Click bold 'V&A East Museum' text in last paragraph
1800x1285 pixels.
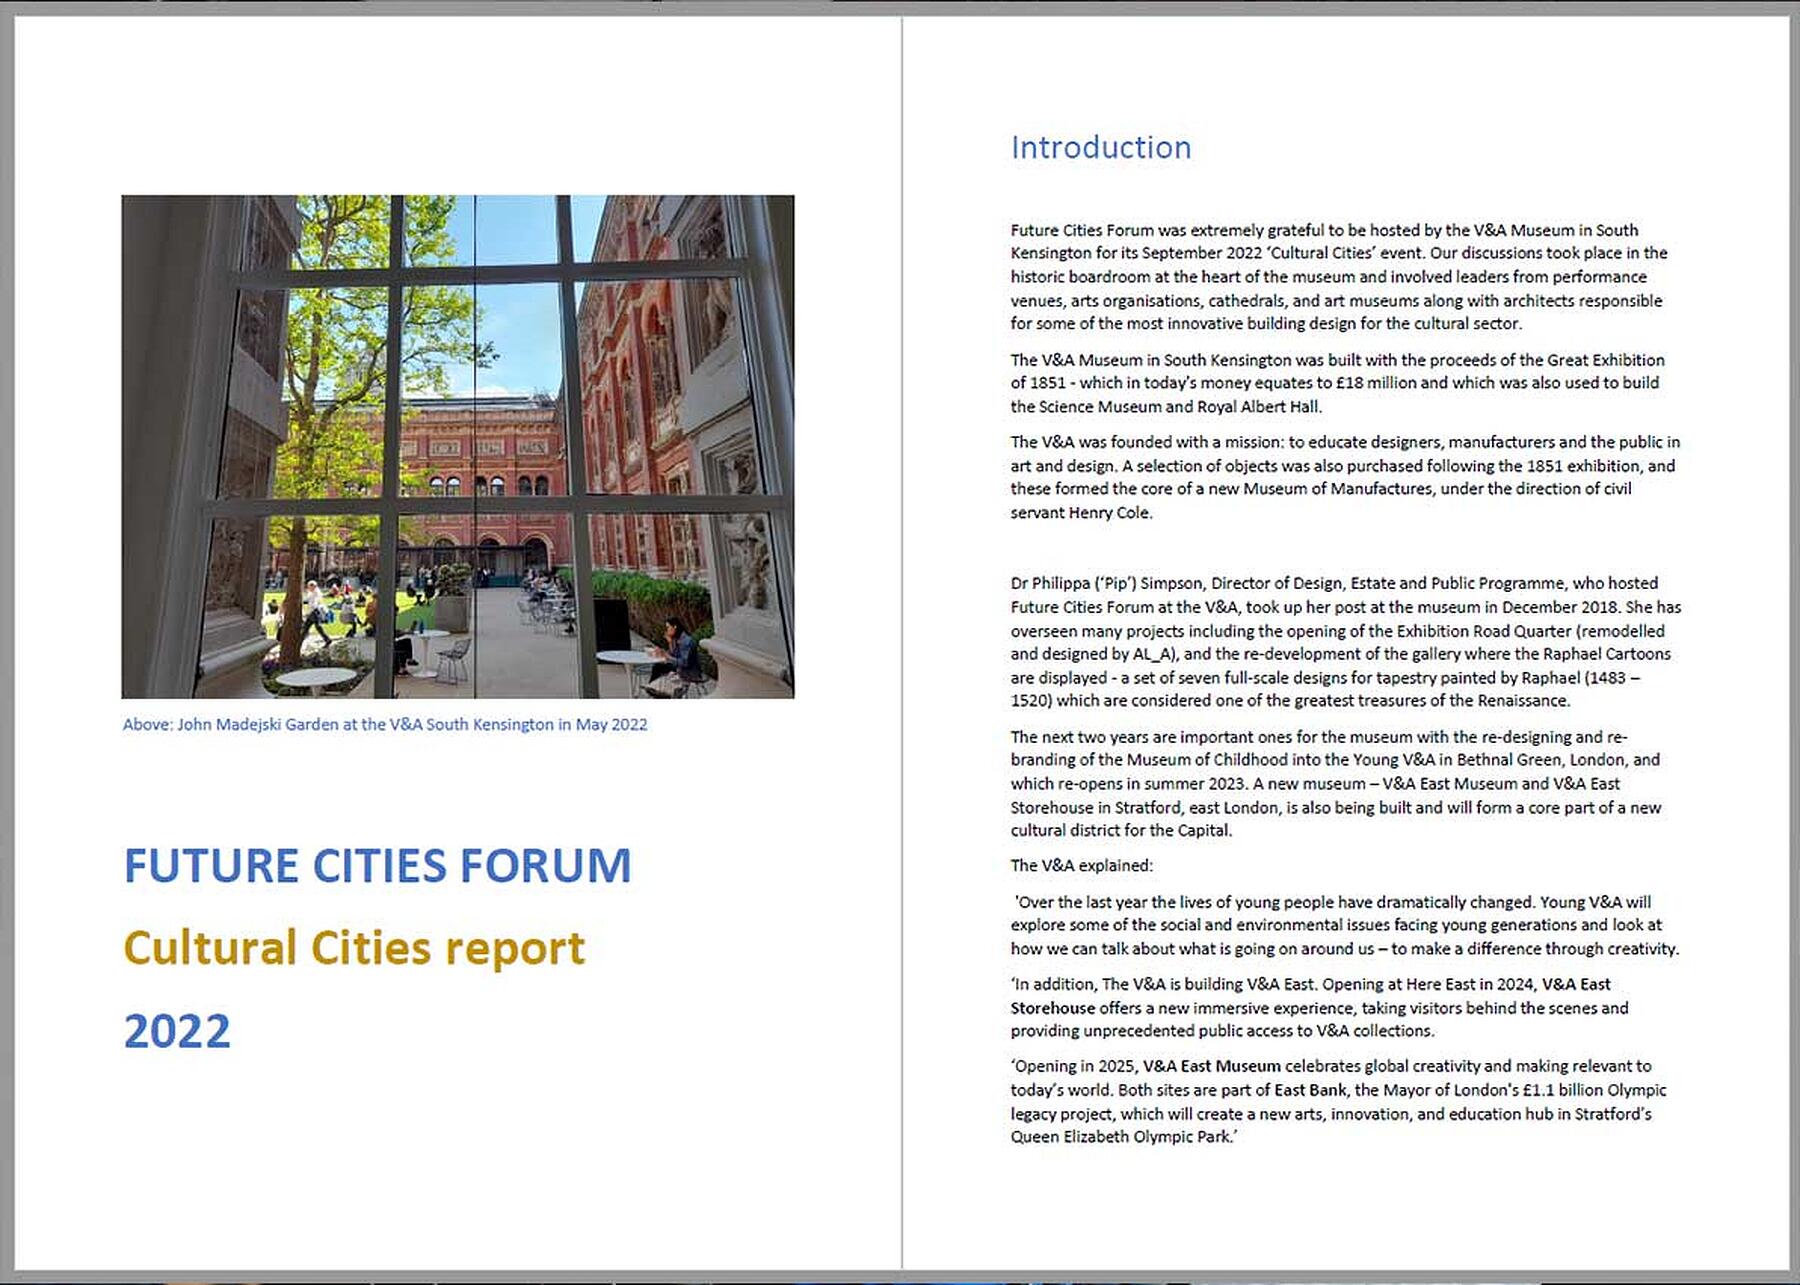(x=1211, y=1066)
